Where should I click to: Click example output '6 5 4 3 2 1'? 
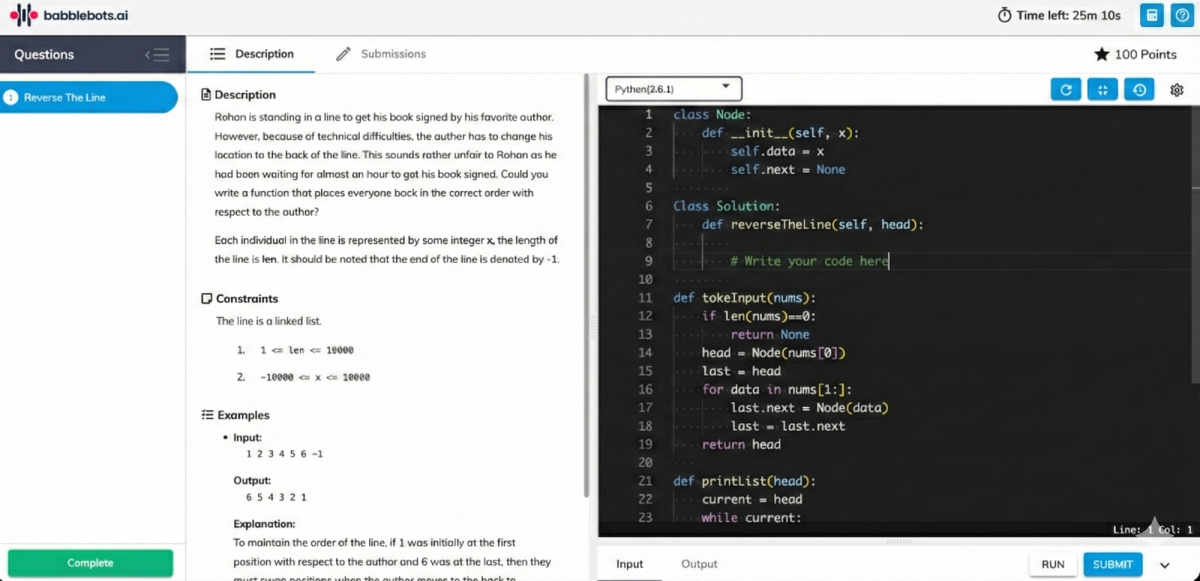point(276,497)
